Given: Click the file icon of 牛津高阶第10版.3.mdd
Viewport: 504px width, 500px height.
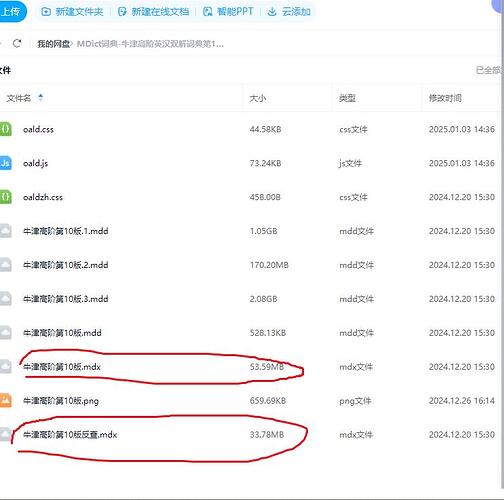Looking at the screenshot, I should pos(5,299).
